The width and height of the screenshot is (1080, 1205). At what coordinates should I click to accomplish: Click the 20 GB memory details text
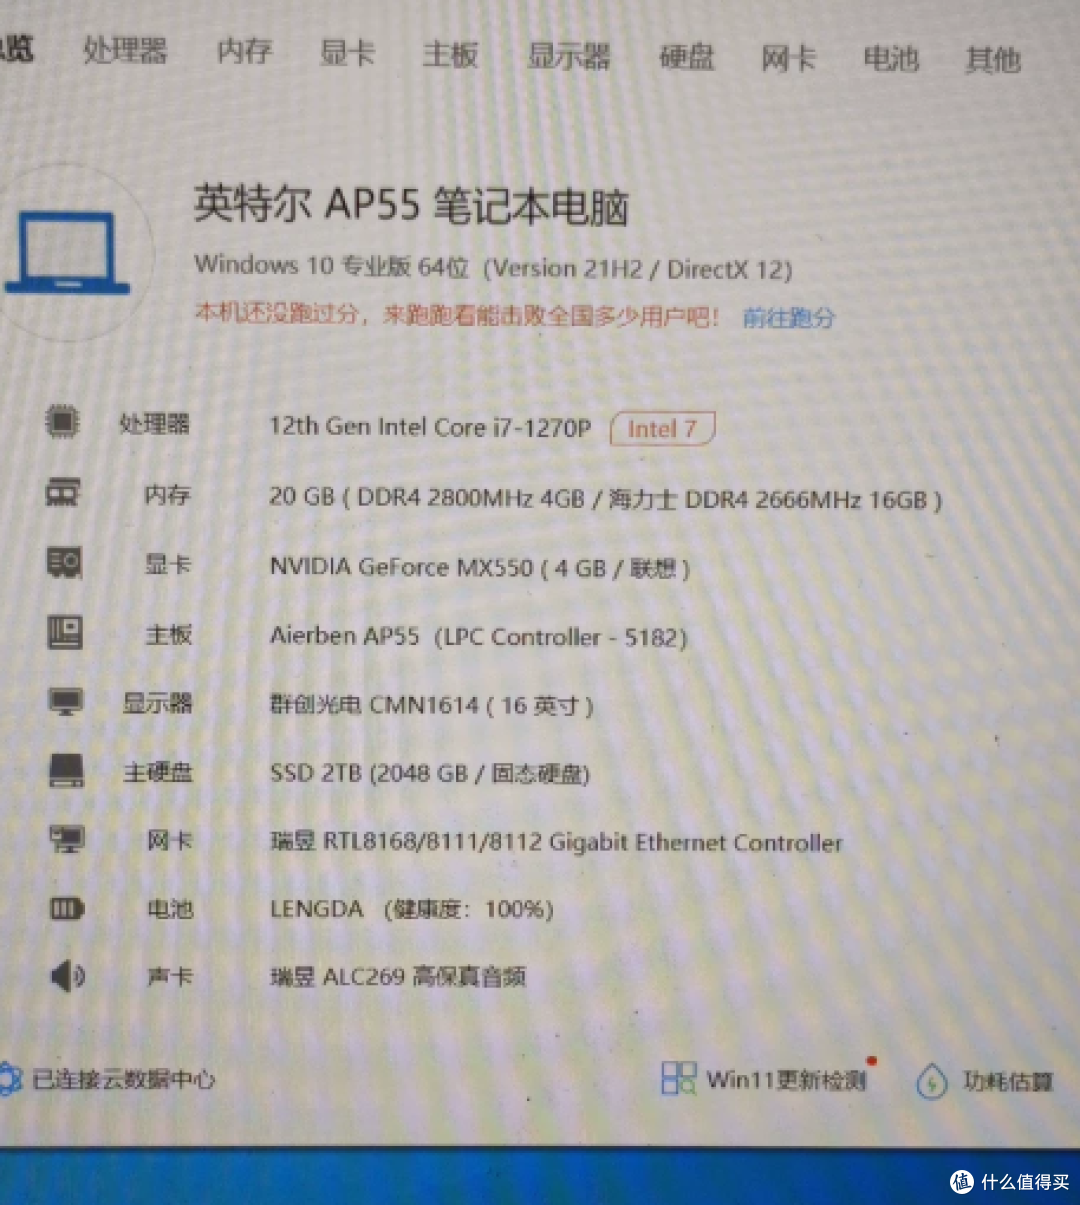[605, 498]
